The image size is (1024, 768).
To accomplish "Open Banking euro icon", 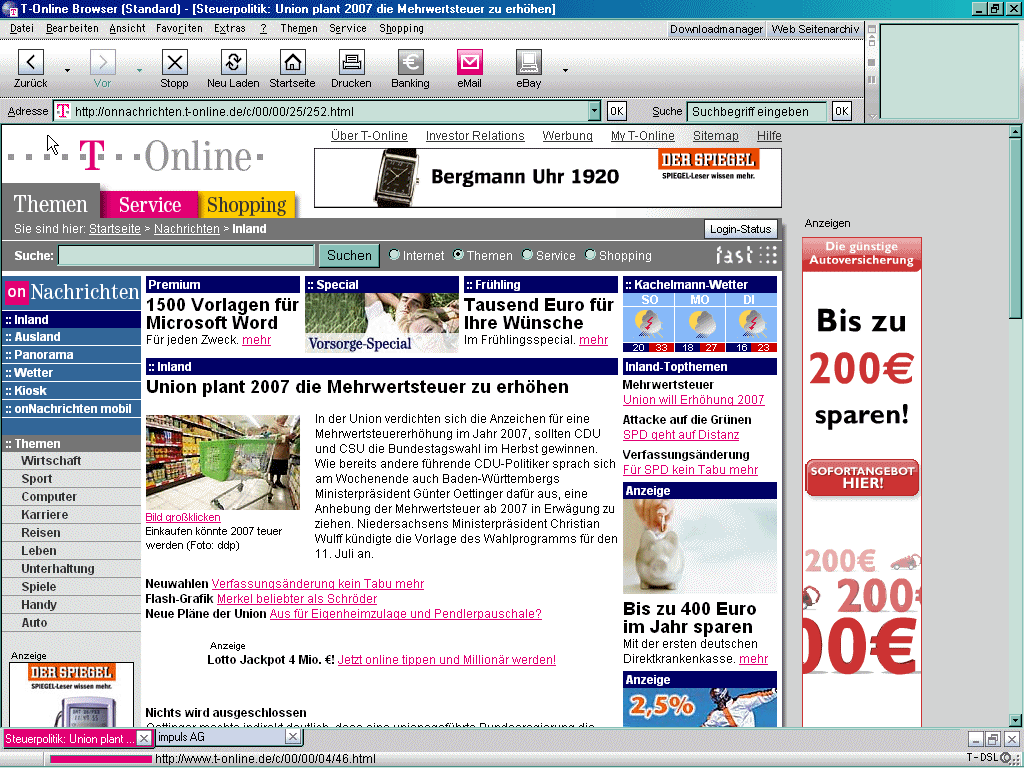I will pos(411,63).
